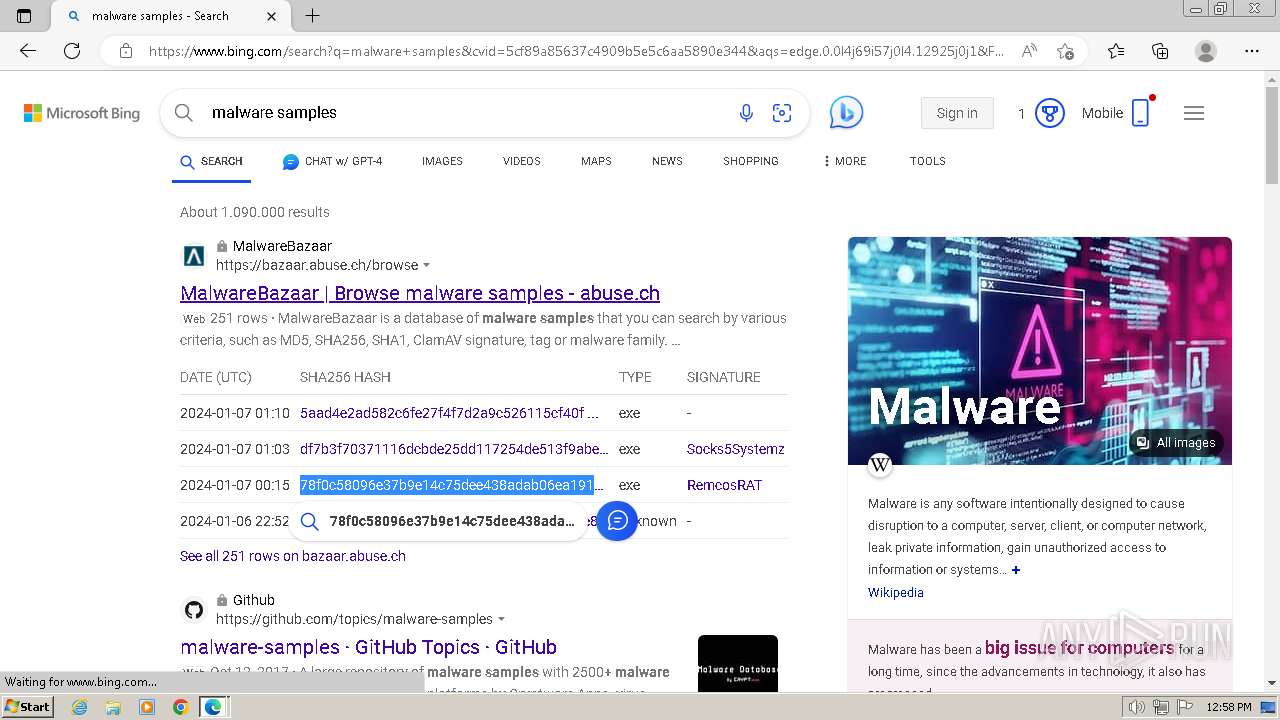Image resolution: width=1280 pixels, height=720 pixels.
Task: Open the Malware hero image
Action: 1040,351
